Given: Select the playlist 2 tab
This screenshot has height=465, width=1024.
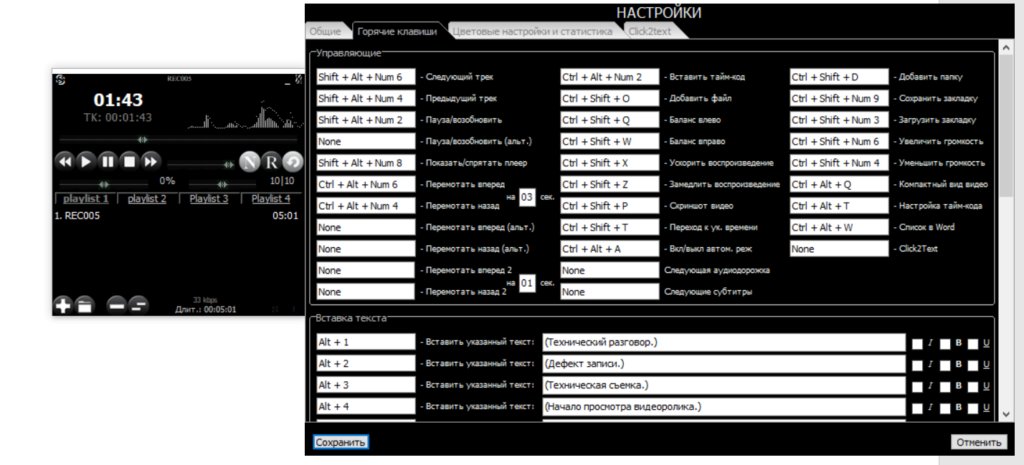Looking at the screenshot, I should click(147, 199).
